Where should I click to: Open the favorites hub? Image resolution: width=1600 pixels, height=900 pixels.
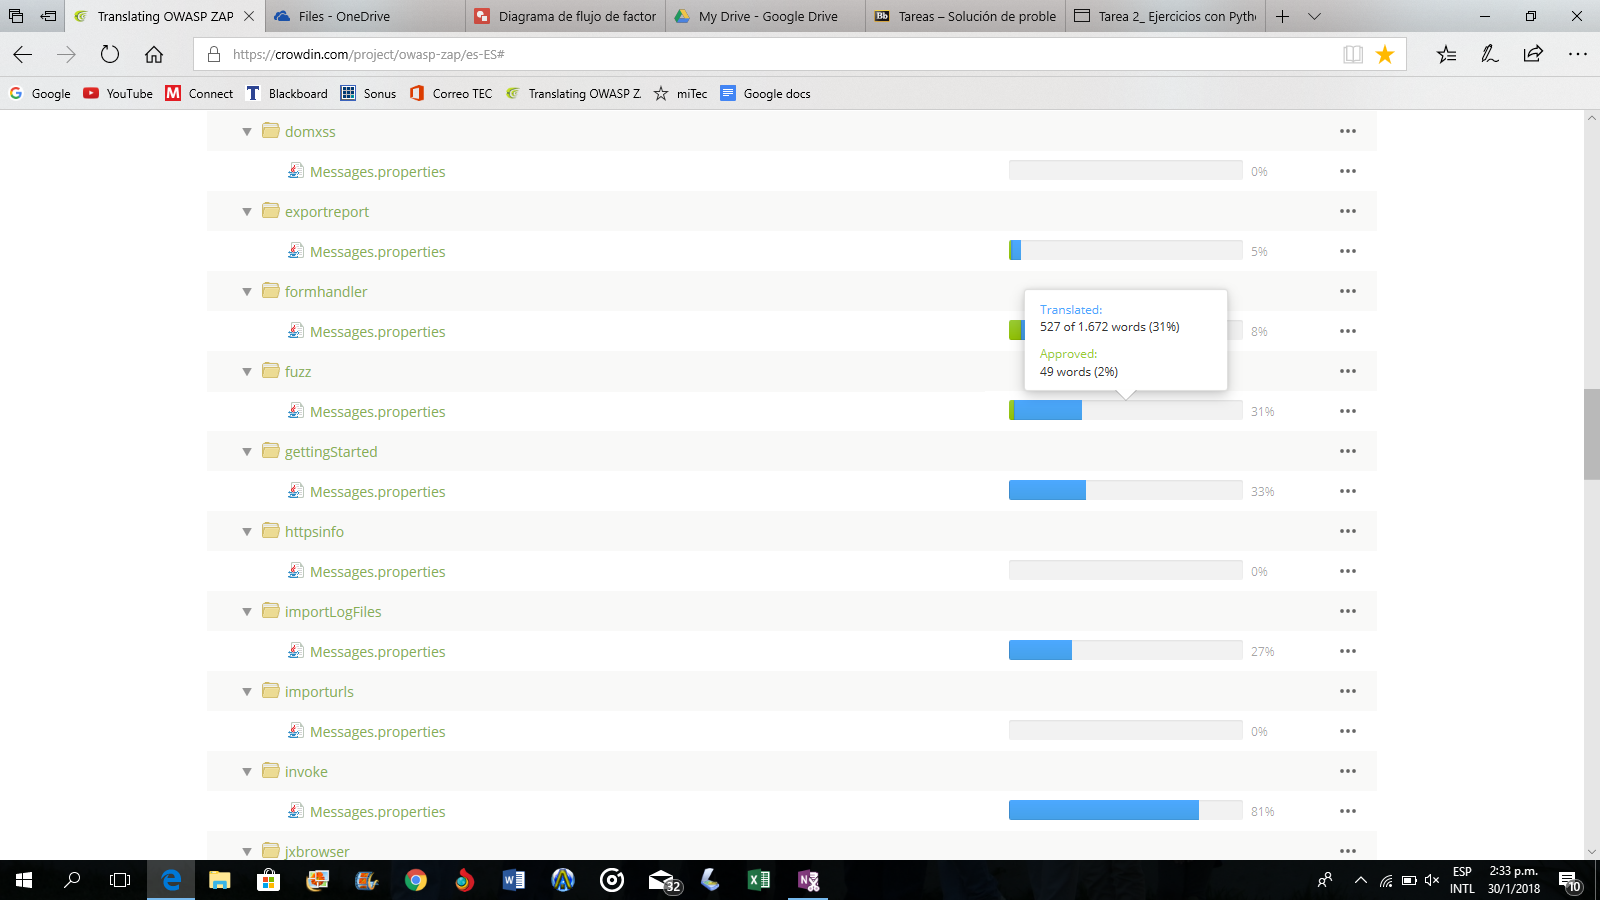pyautogui.click(x=1446, y=54)
